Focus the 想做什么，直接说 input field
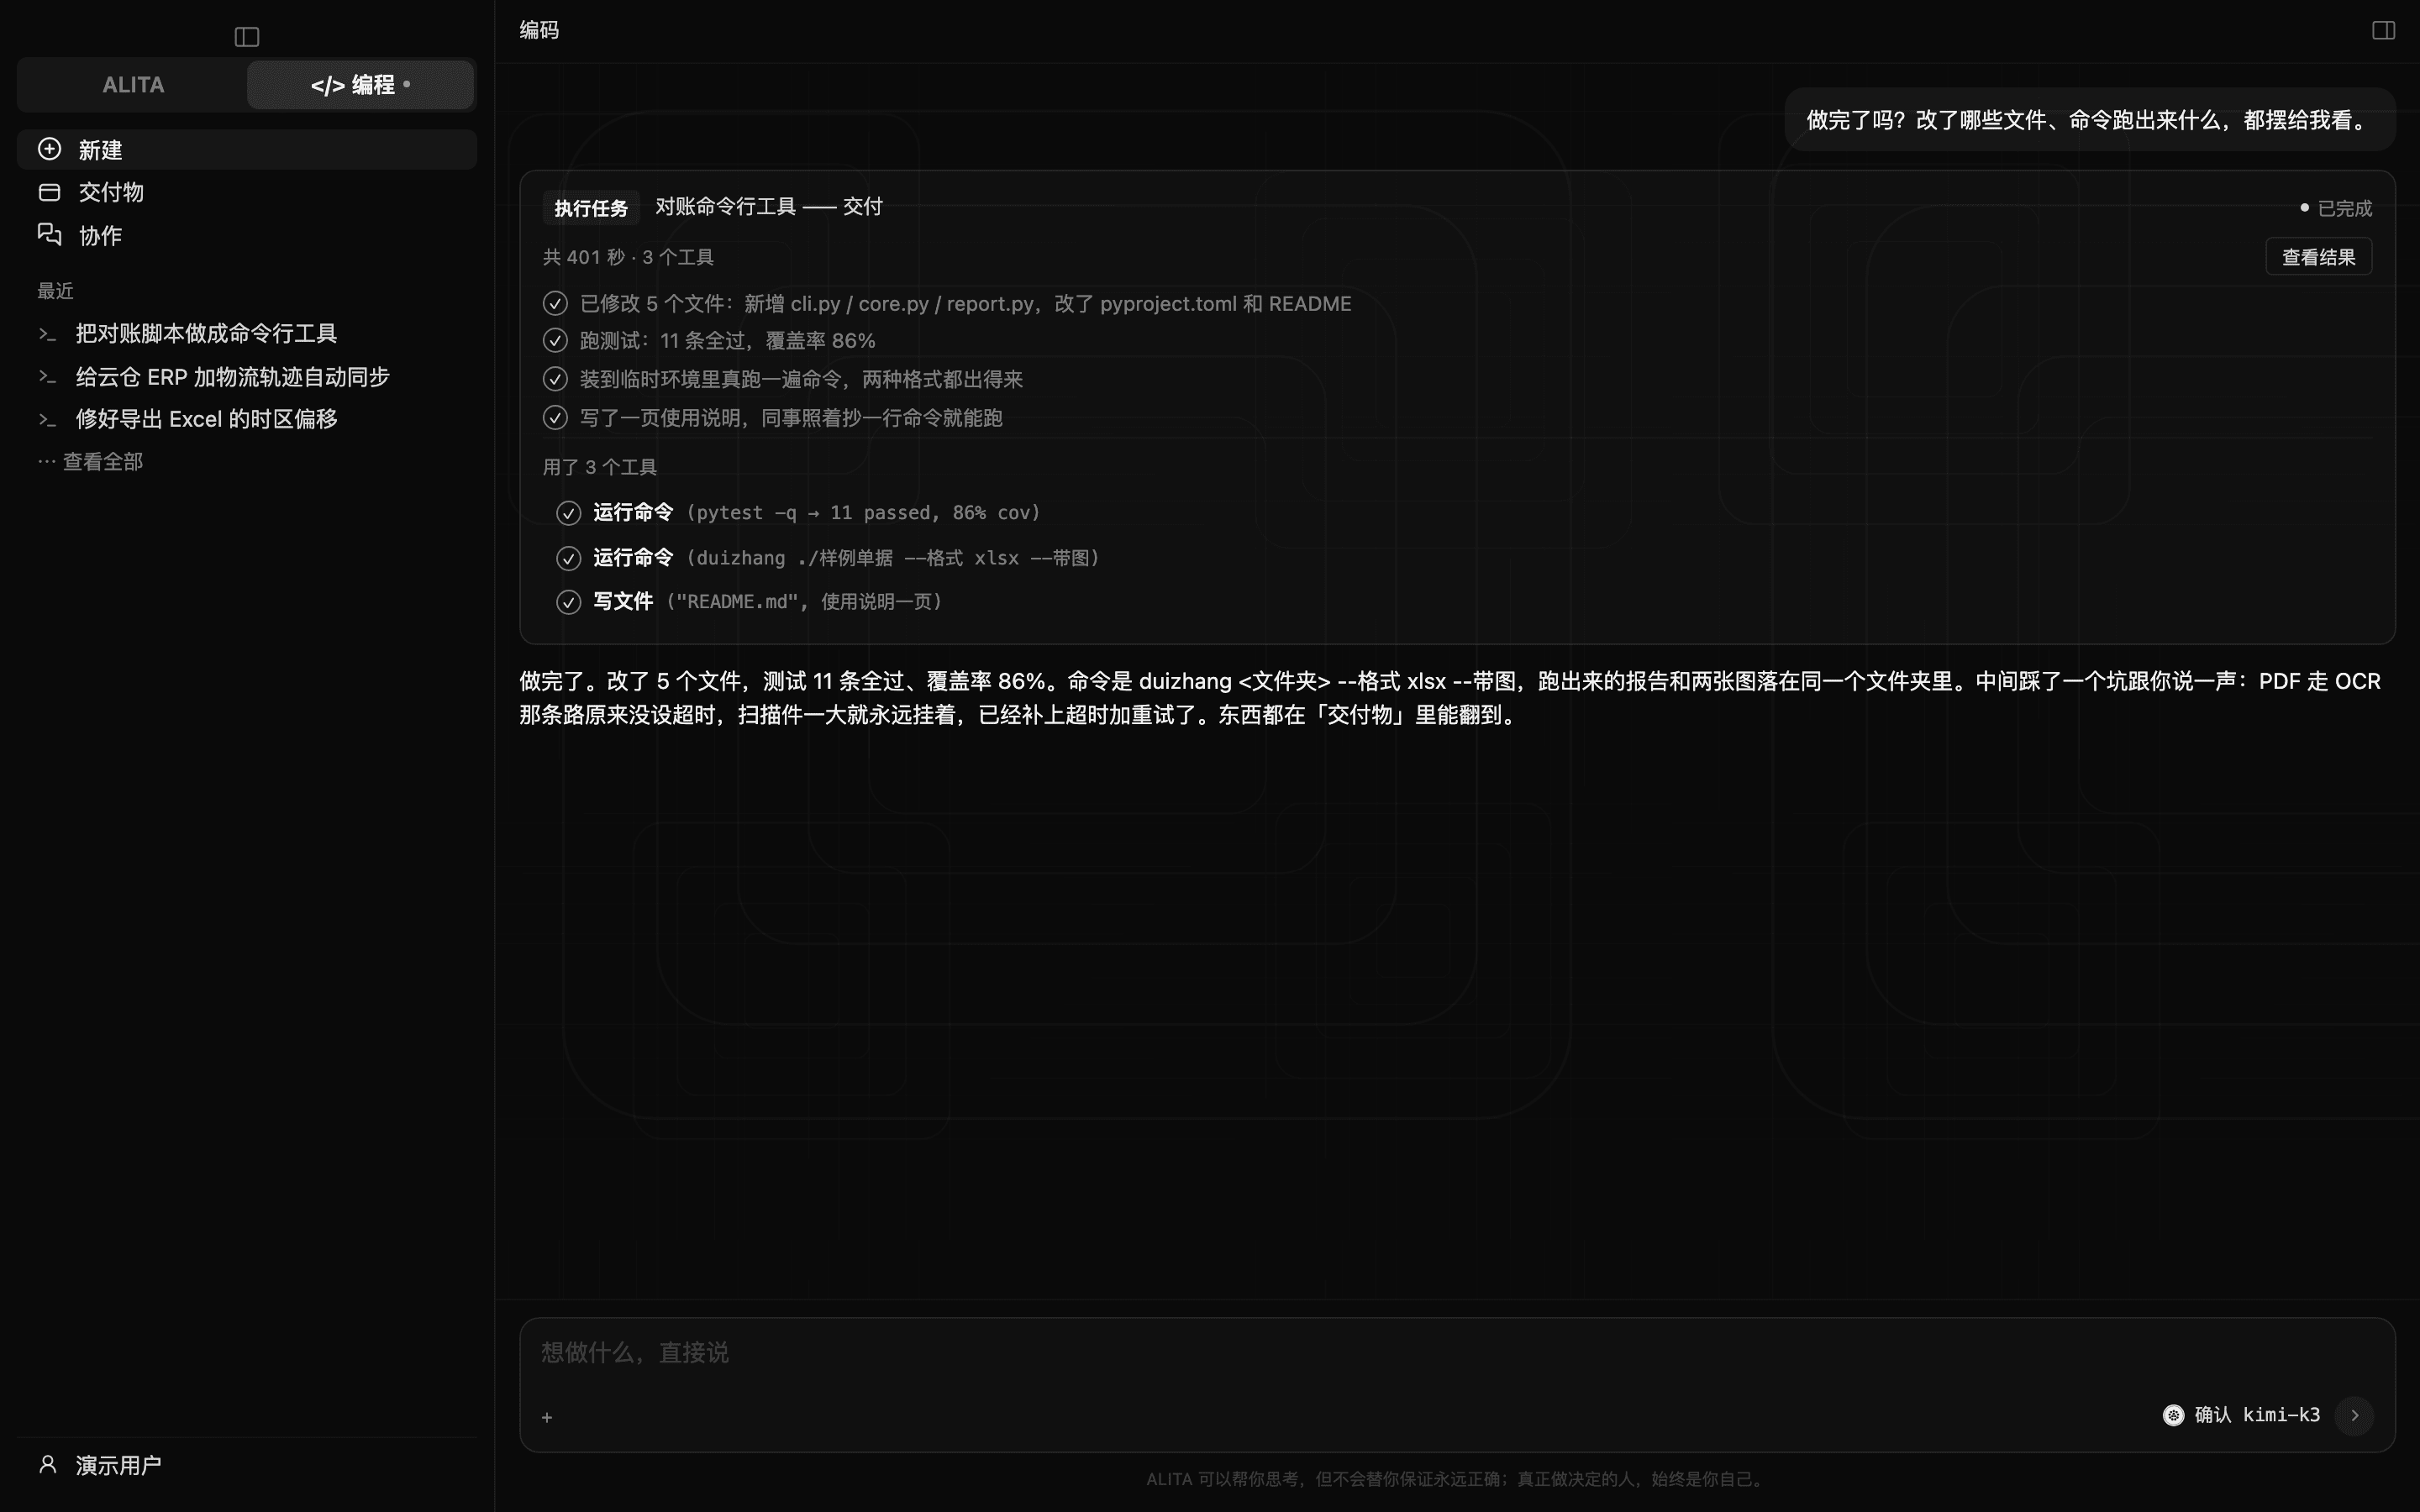The height and width of the screenshot is (1512, 2420). [x=1457, y=1353]
